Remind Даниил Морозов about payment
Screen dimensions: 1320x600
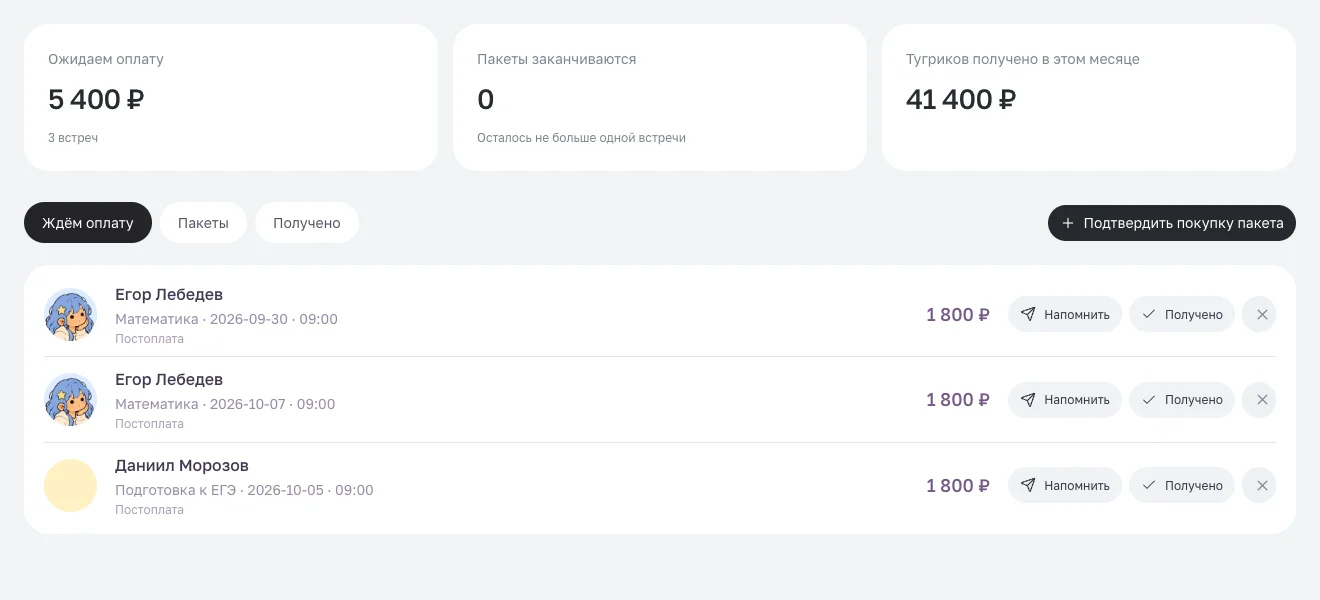pyautogui.click(x=1065, y=485)
